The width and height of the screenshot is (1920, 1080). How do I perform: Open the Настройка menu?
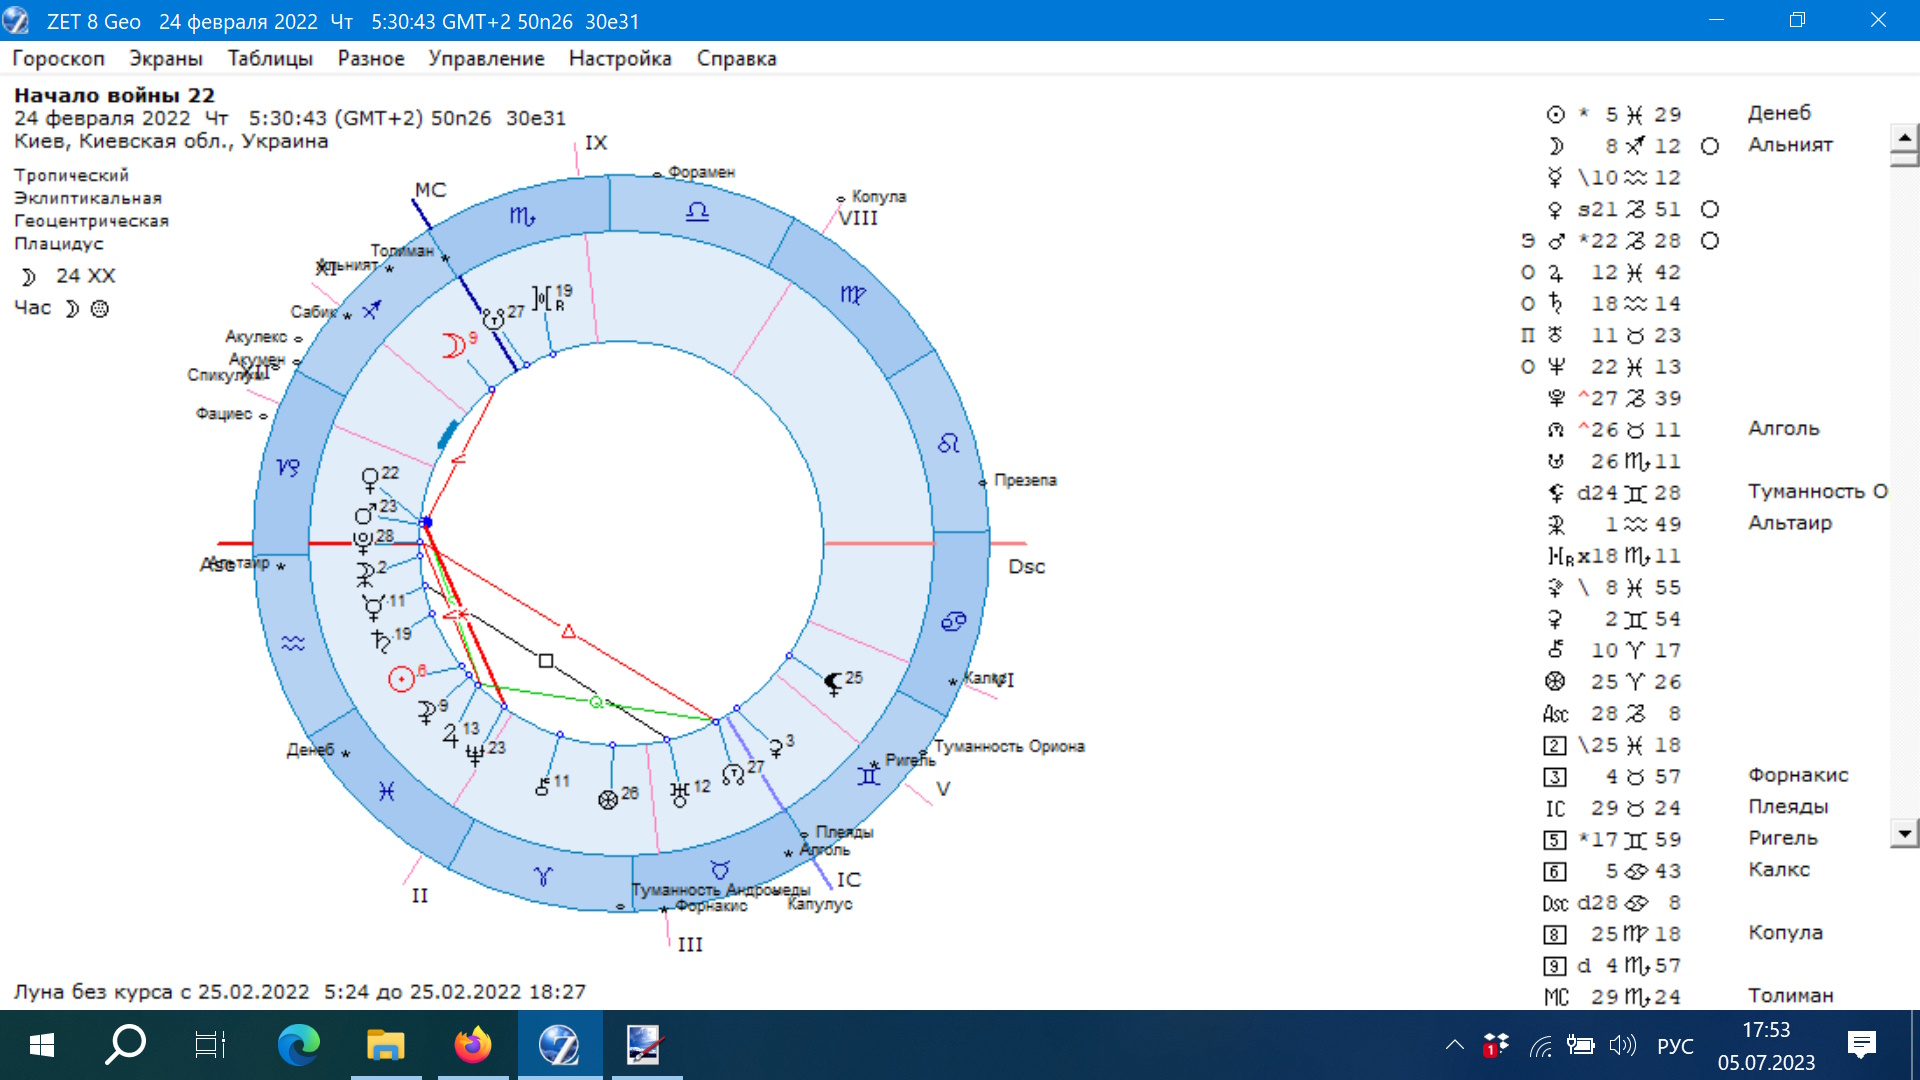(x=620, y=59)
